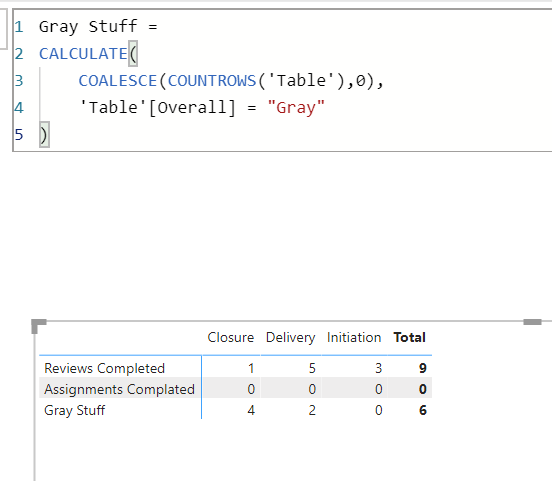This screenshot has width=552, height=481.
Task: Select the Total column header
Action: [x=409, y=337]
